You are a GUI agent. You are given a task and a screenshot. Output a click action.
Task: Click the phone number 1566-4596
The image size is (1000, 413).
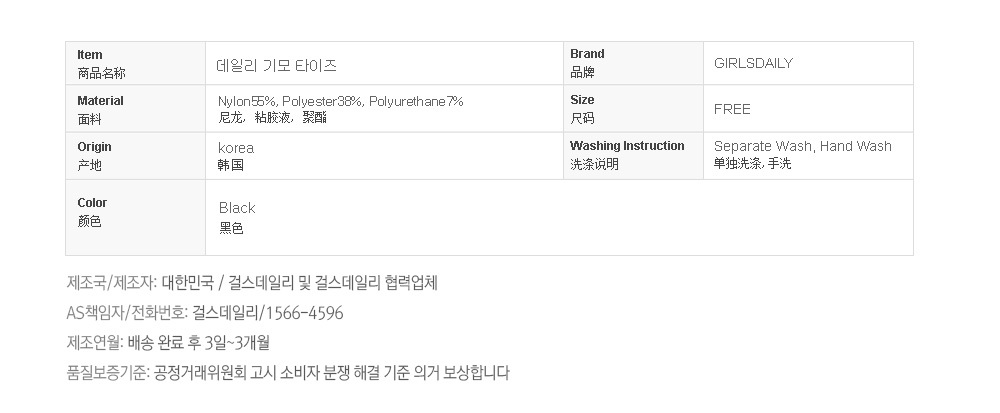305,314
